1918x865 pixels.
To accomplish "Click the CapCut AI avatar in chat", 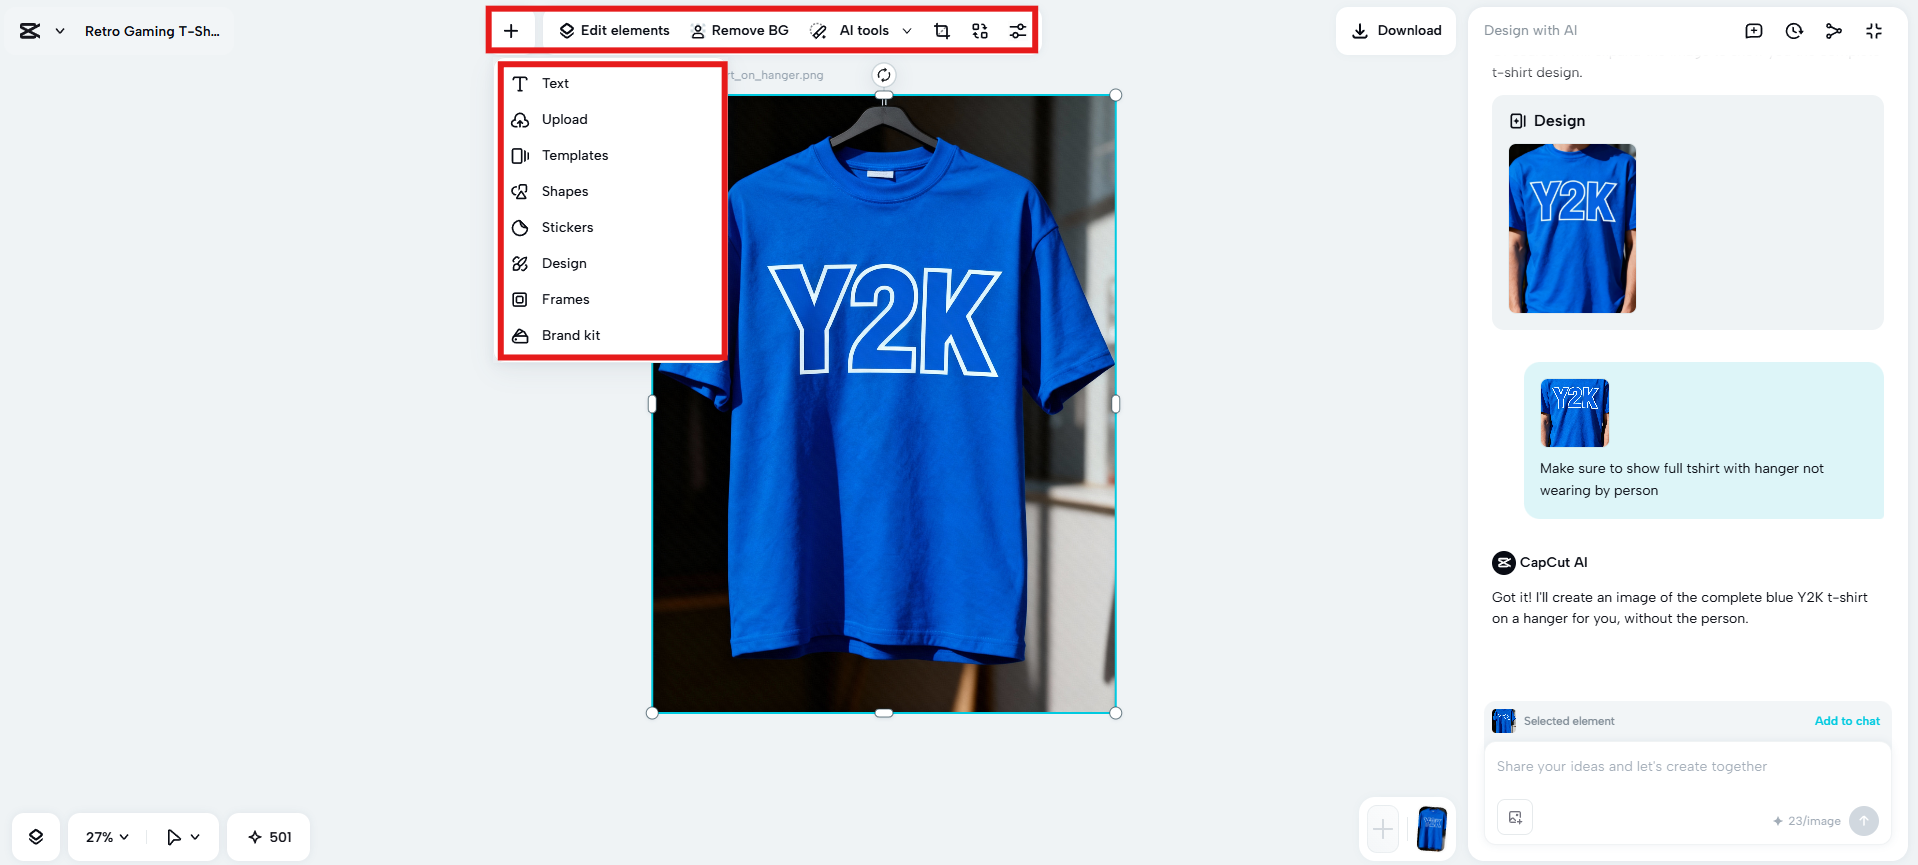I will click(1504, 563).
